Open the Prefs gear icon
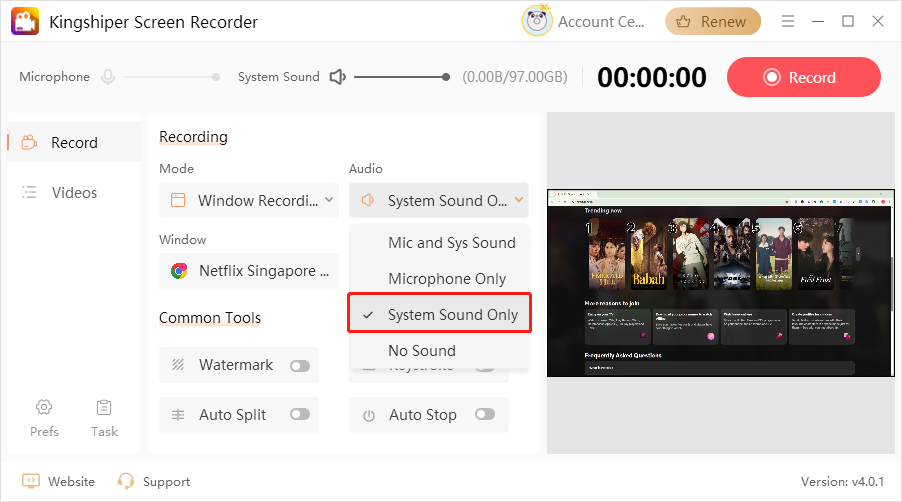 click(x=44, y=407)
